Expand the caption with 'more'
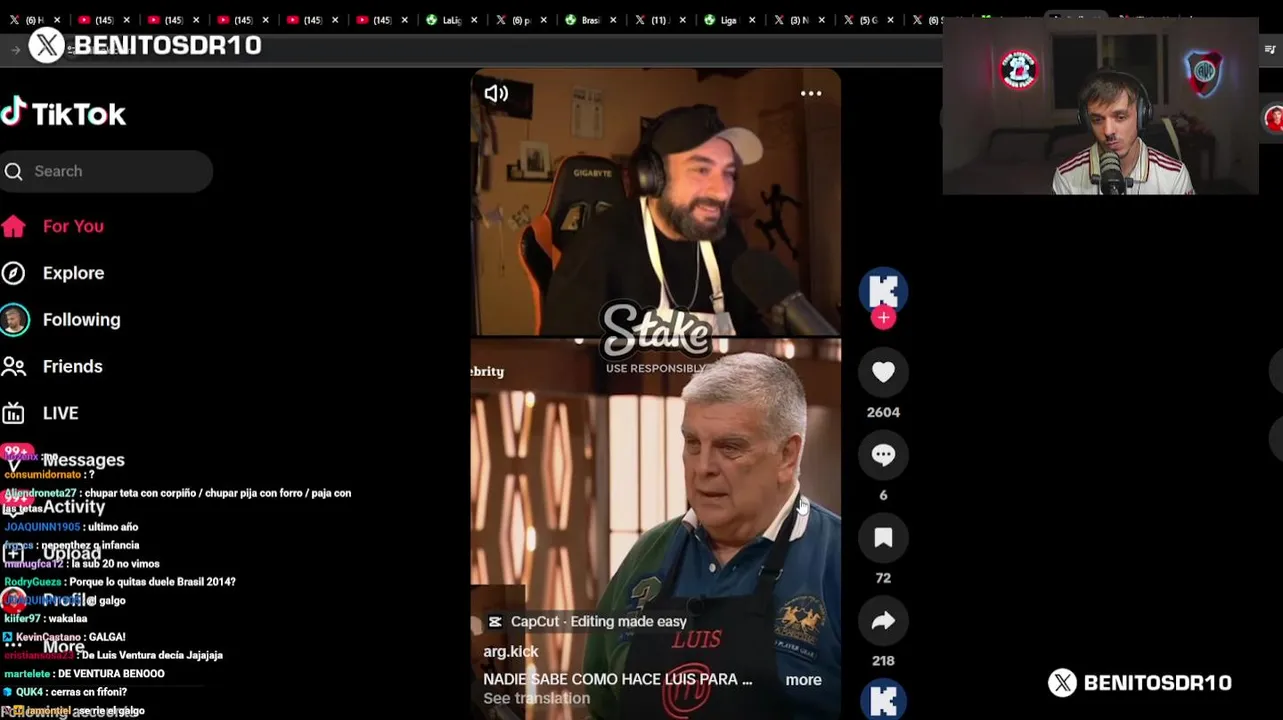The image size is (1283, 720). point(803,680)
